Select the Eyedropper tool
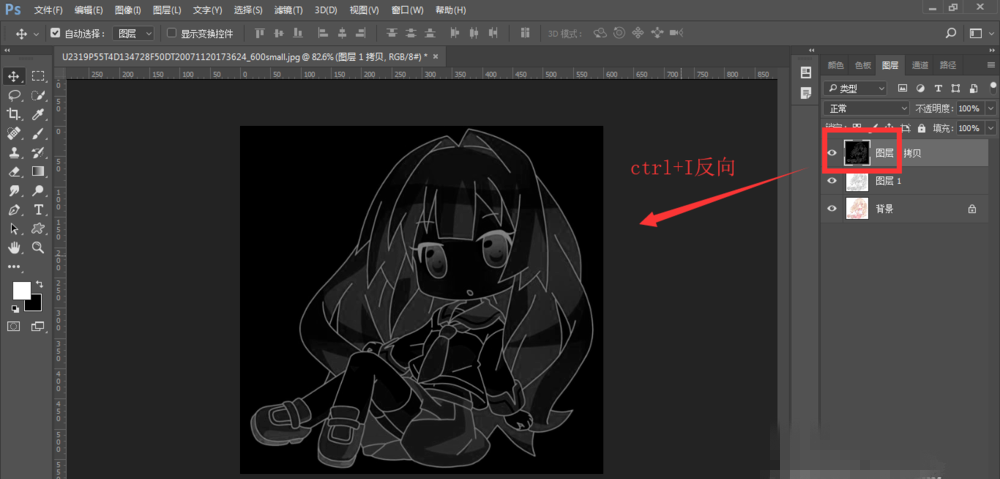Viewport: 1000px width, 479px height. tap(38, 114)
